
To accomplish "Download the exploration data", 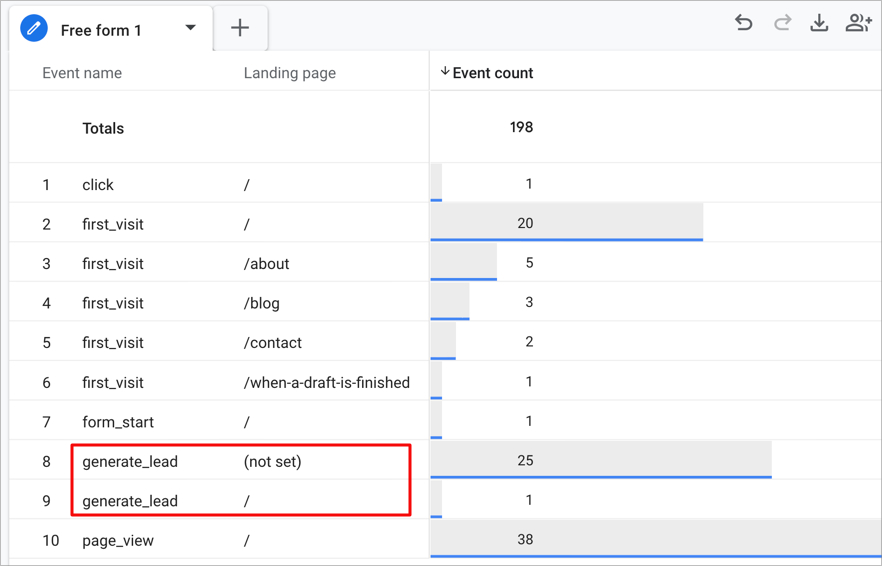I will pos(819,23).
